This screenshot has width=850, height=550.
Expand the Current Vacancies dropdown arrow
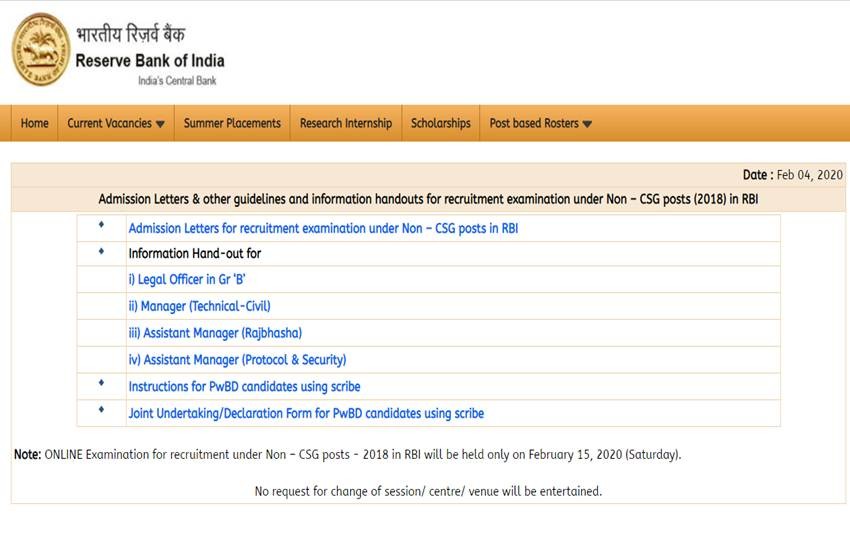[x=160, y=124]
